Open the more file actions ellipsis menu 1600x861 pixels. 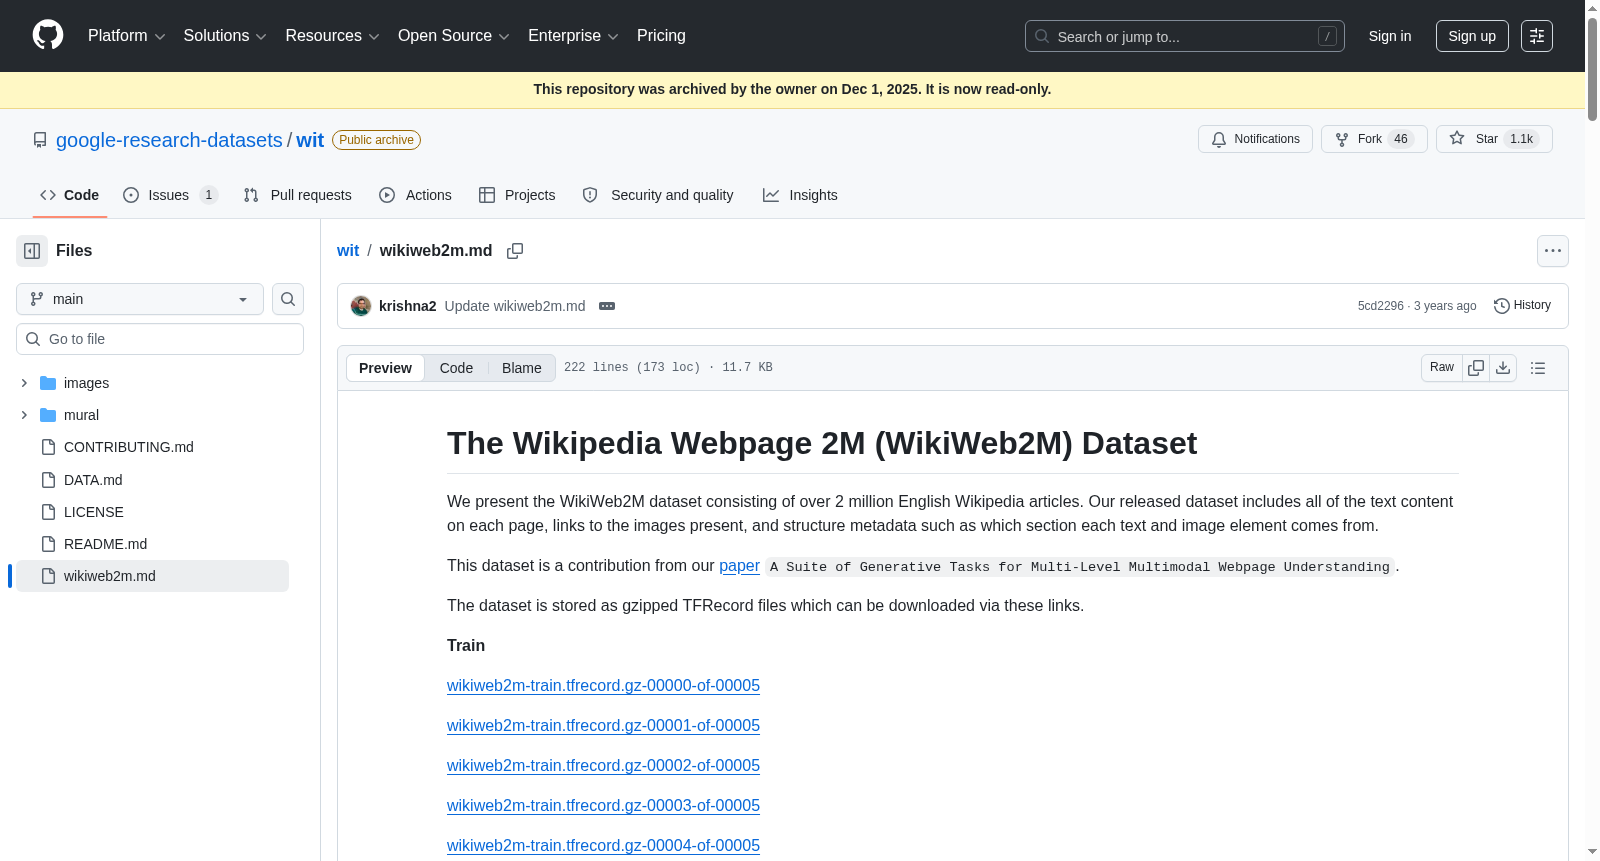pyautogui.click(x=1553, y=251)
